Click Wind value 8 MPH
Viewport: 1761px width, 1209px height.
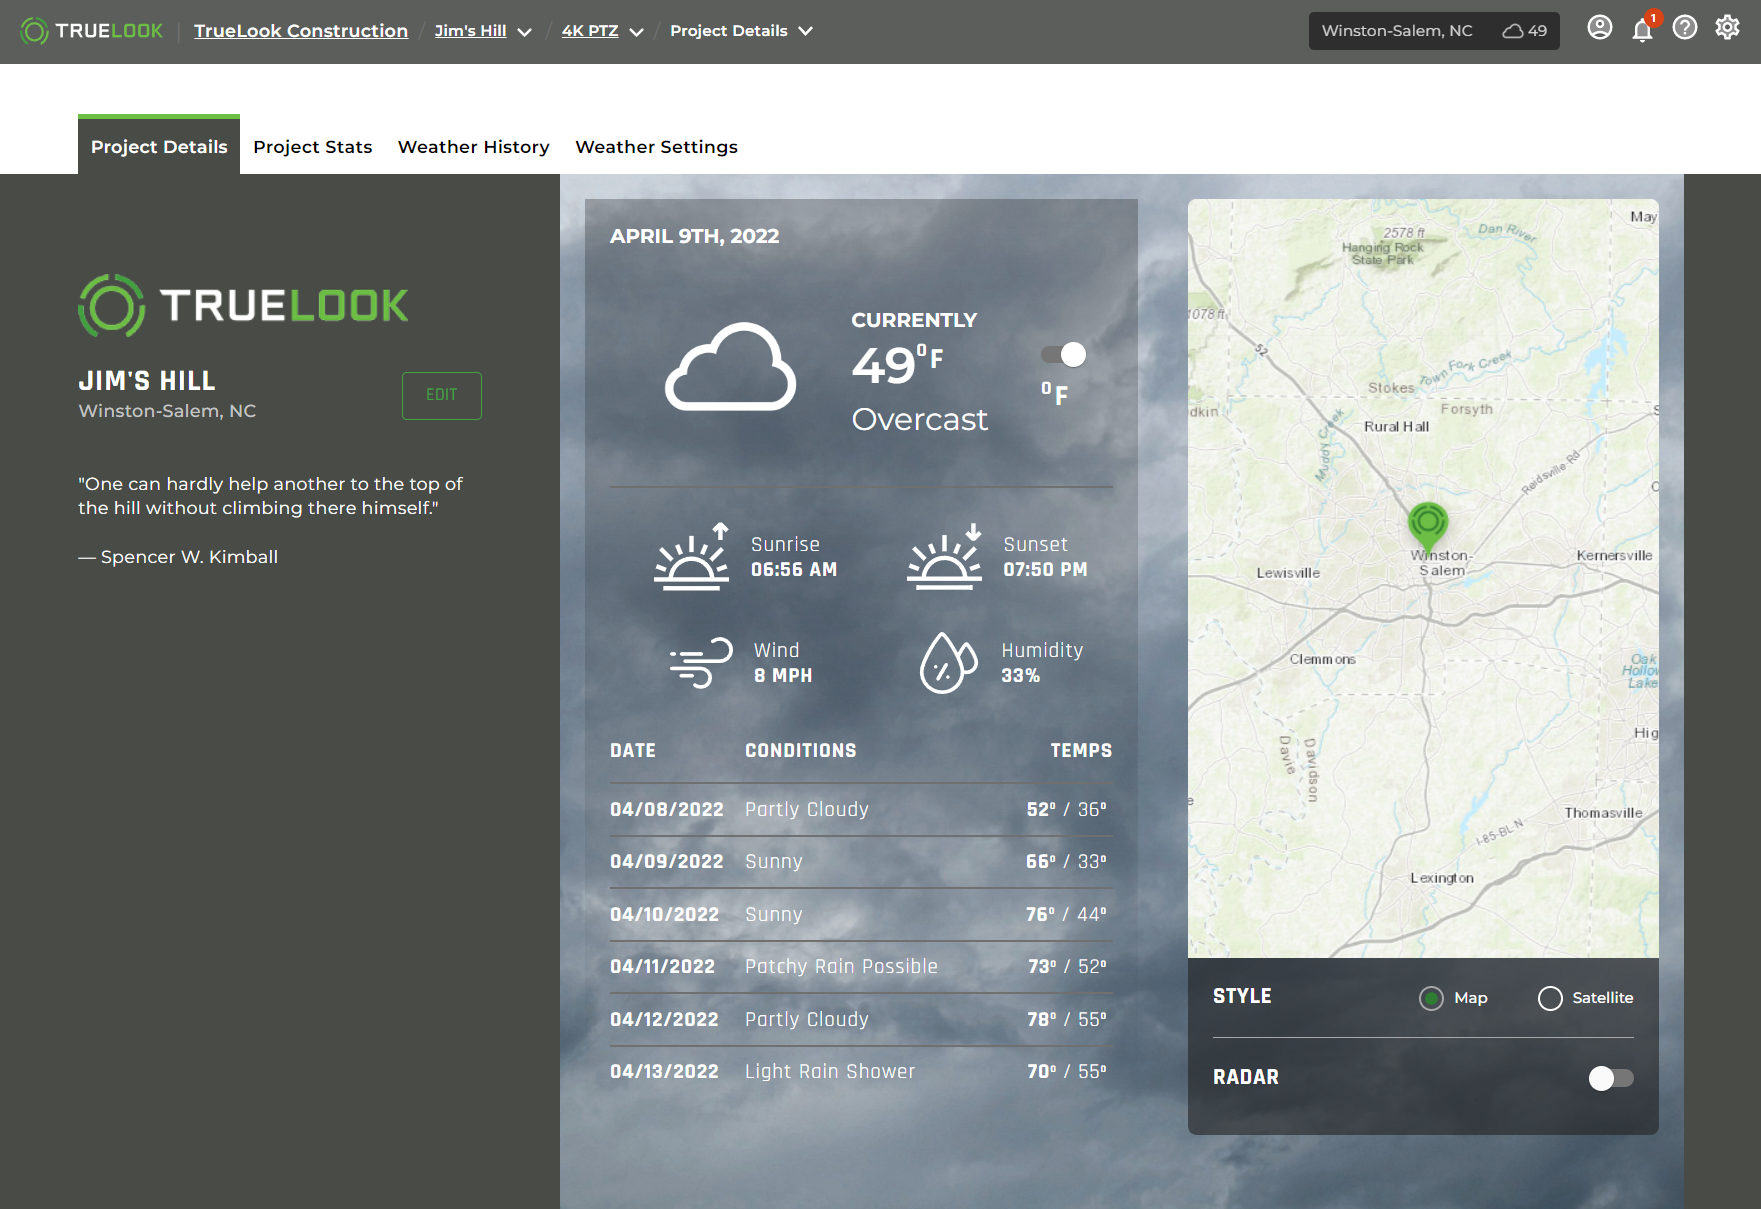[x=783, y=676]
